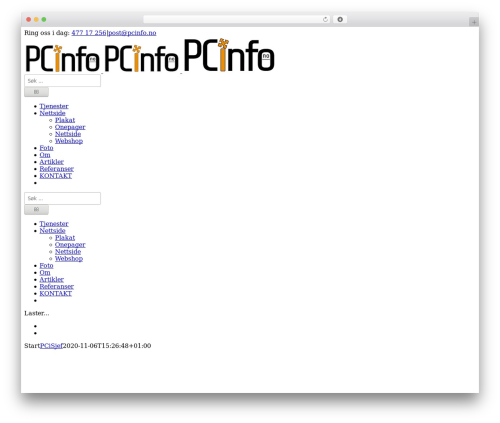Click the first PCinfo logo

[63, 58]
